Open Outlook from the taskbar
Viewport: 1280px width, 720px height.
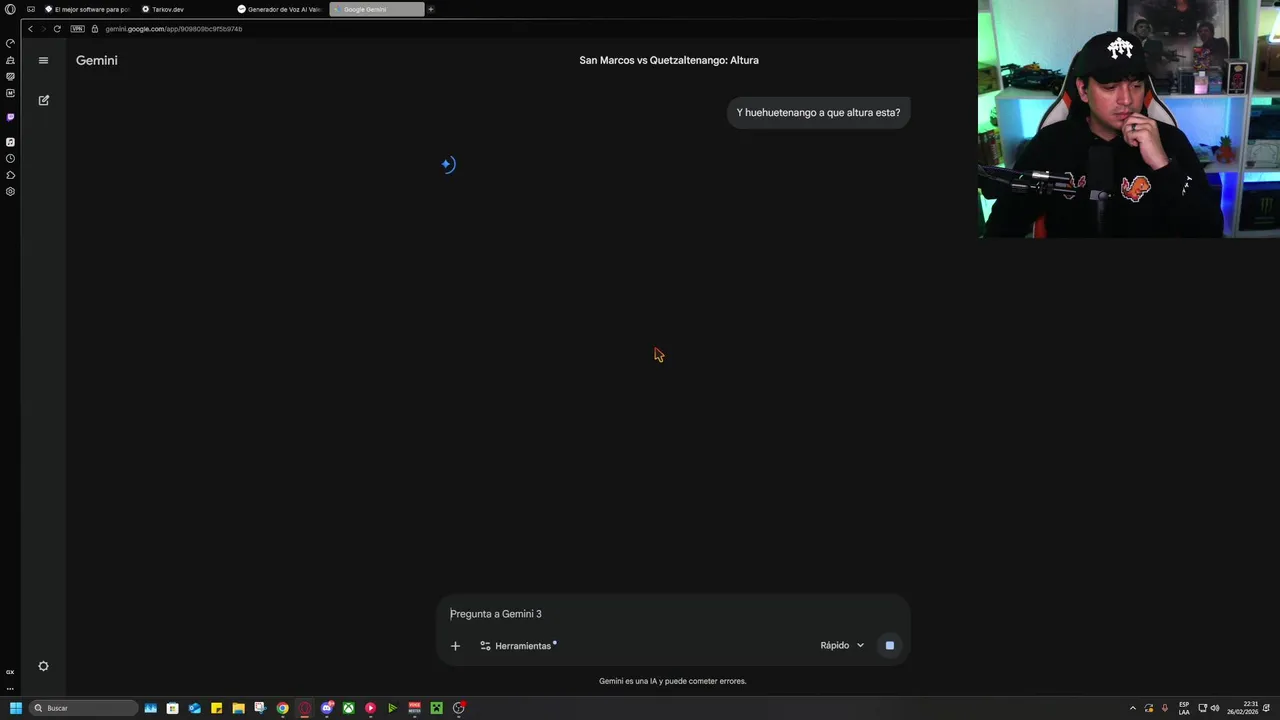point(194,708)
